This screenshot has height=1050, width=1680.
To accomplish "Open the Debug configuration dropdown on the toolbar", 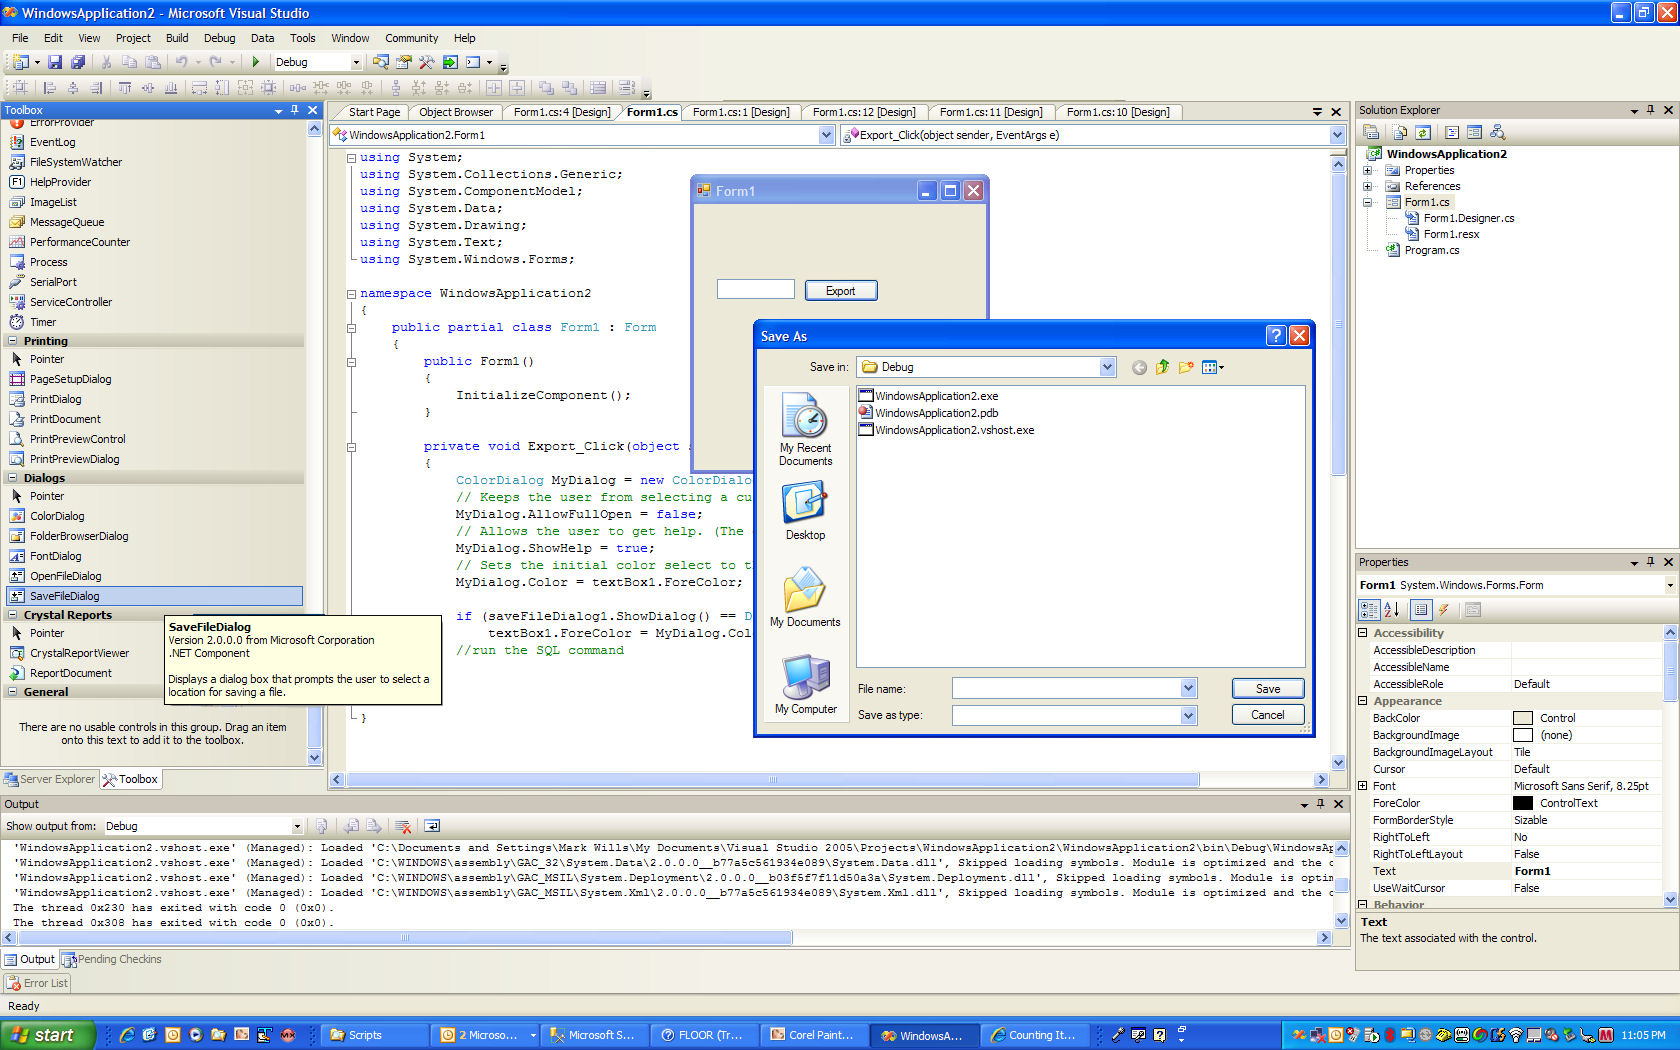I will [x=355, y=61].
